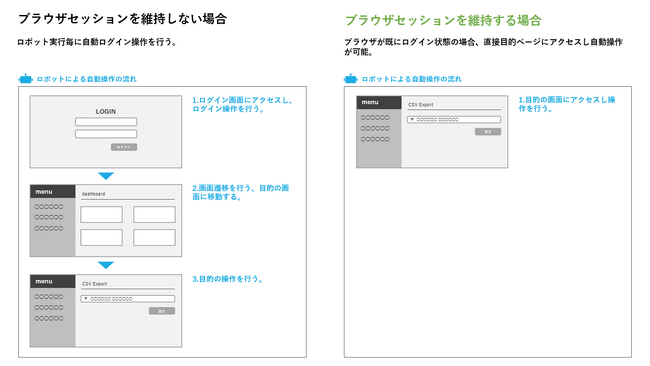Click caption '1.ログイン画面にアクセスし、ログイン操作を行う。'
The width and height of the screenshot is (650, 366).
click(x=243, y=104)
